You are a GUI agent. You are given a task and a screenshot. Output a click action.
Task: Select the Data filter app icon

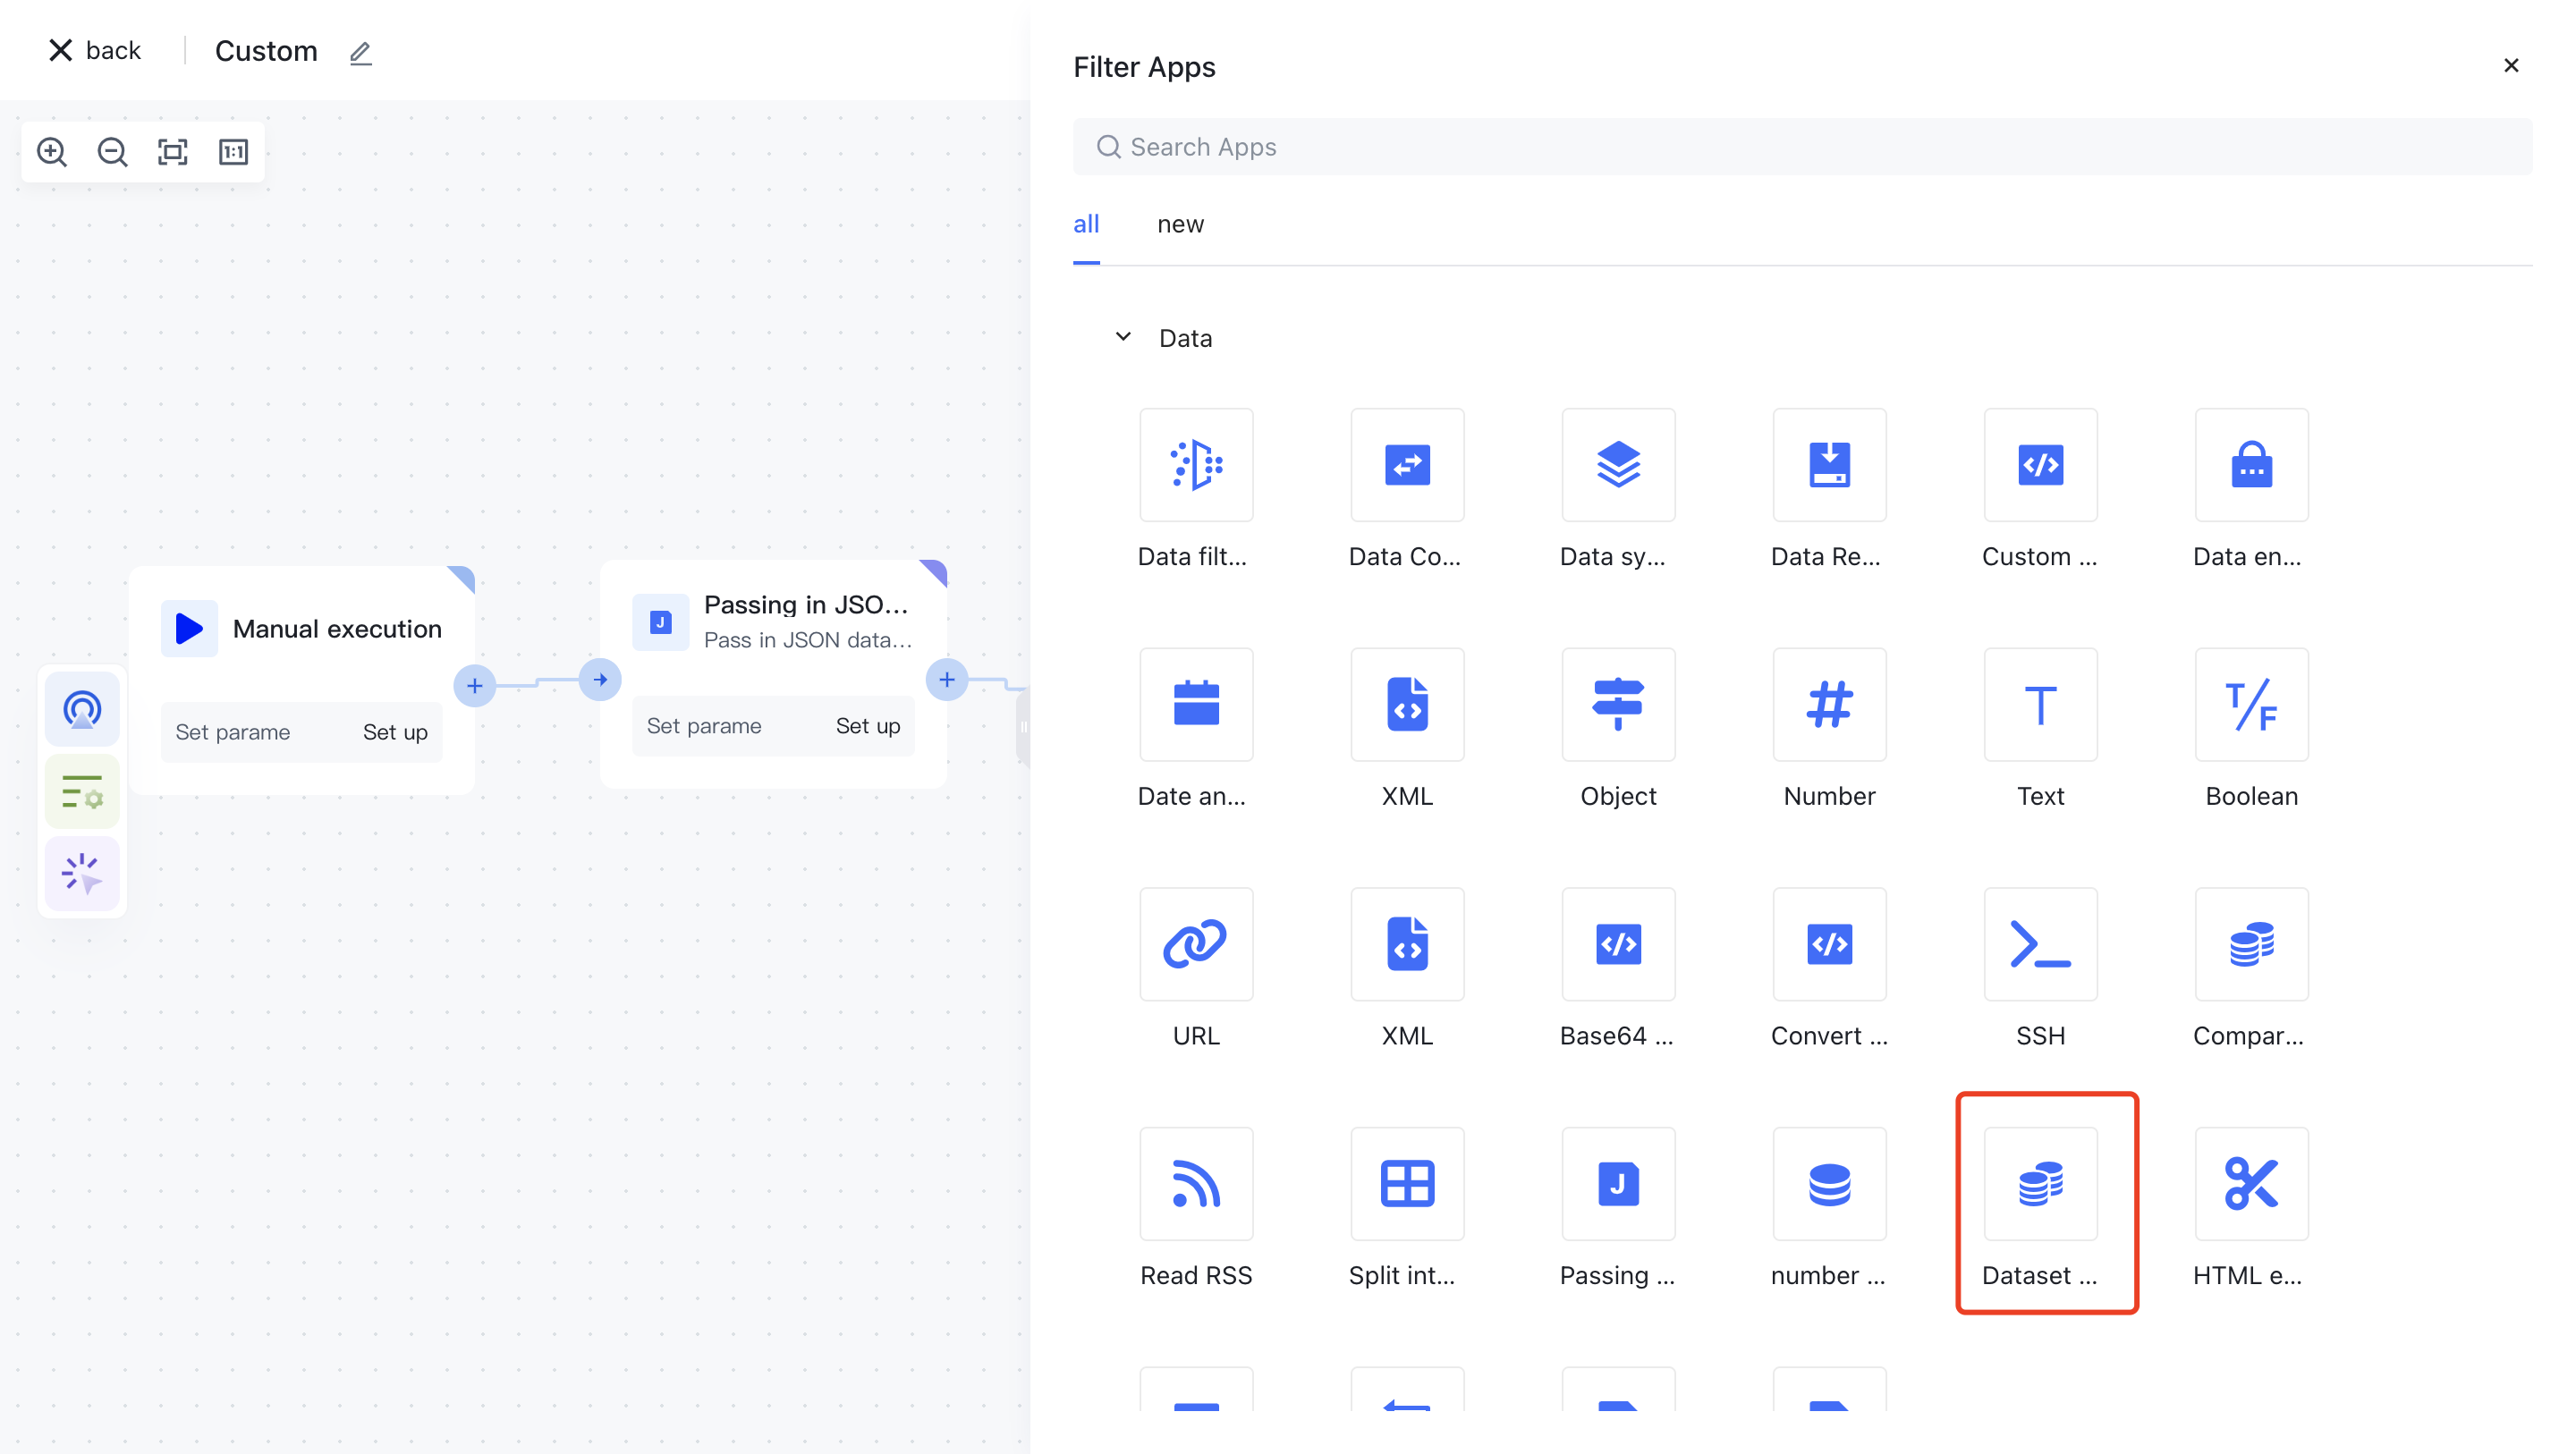[1195, 465]
